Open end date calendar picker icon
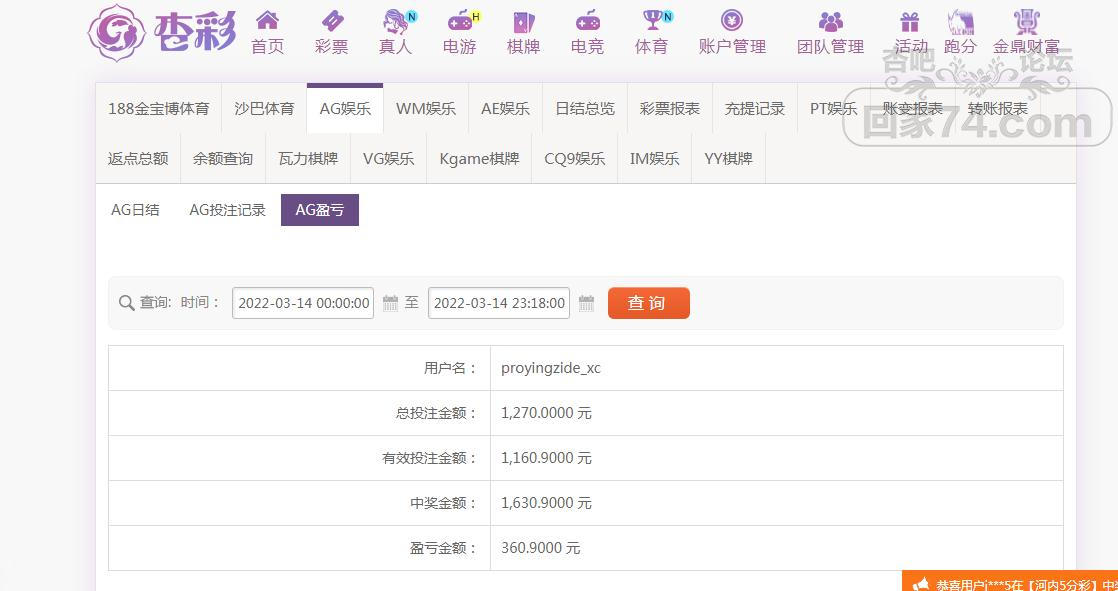 (x=587, y=303)
